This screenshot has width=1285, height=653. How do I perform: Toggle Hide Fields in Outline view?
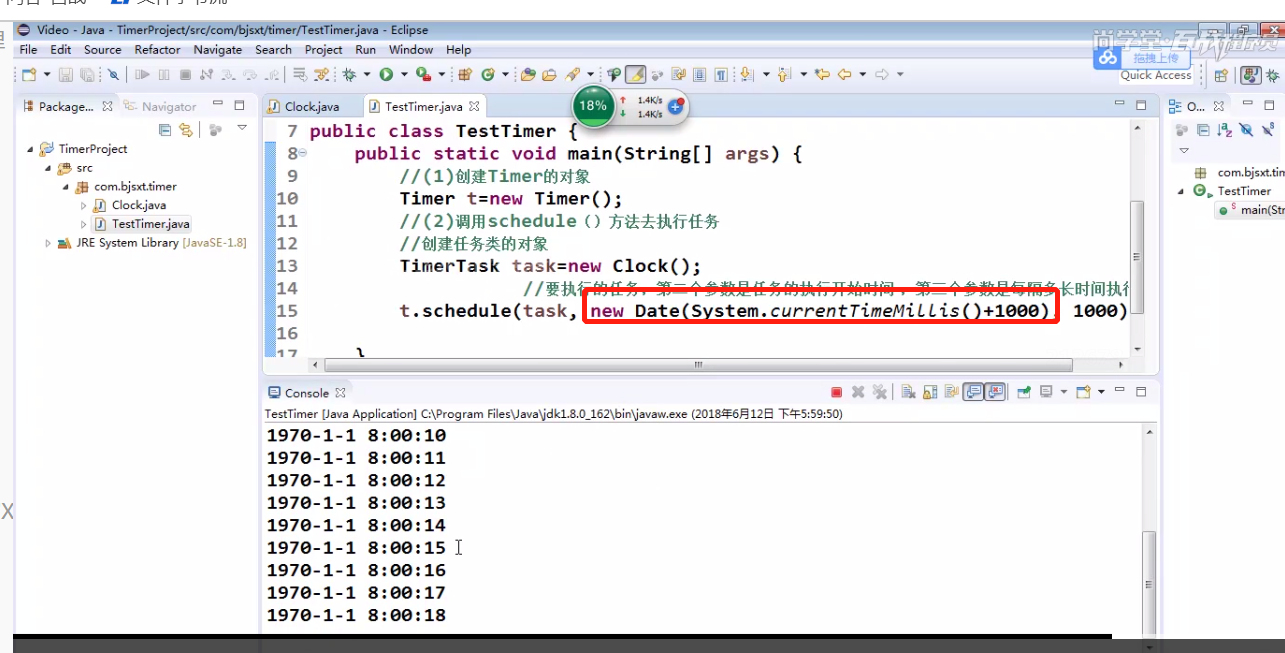[x=1245, y=130]
